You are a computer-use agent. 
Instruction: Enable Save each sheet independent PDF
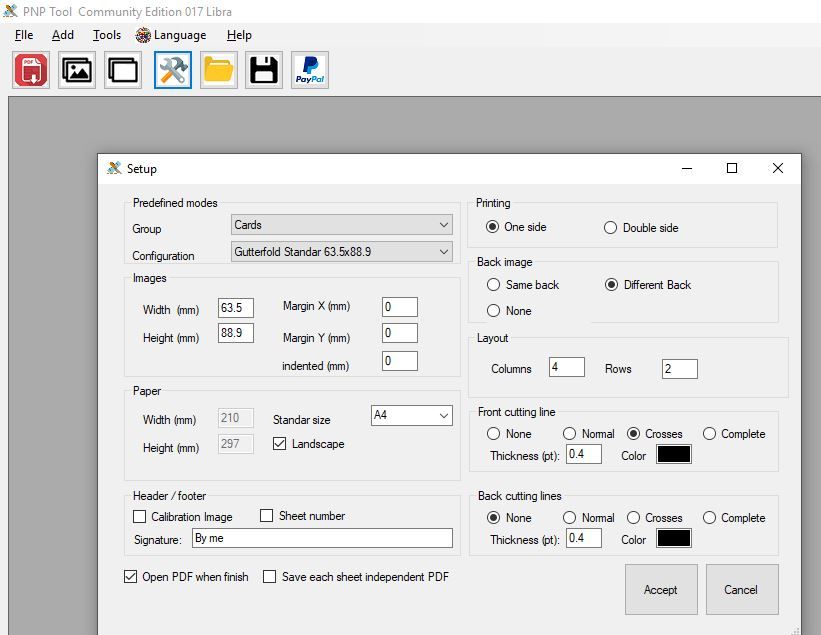point(269,576)
